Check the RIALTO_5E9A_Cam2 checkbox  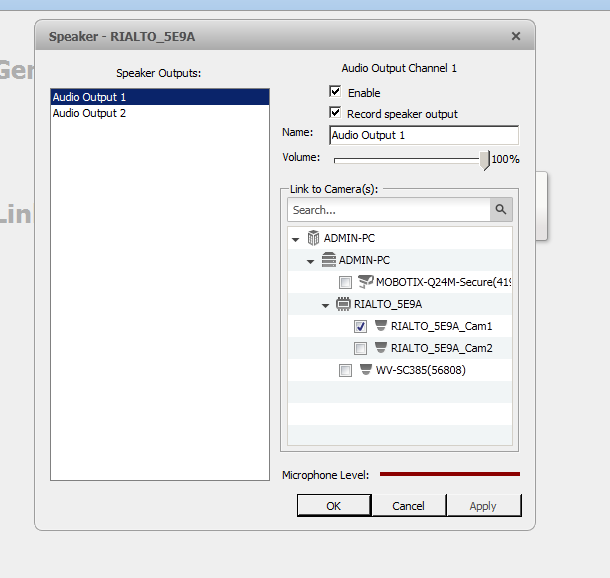(x=360, y=348)
